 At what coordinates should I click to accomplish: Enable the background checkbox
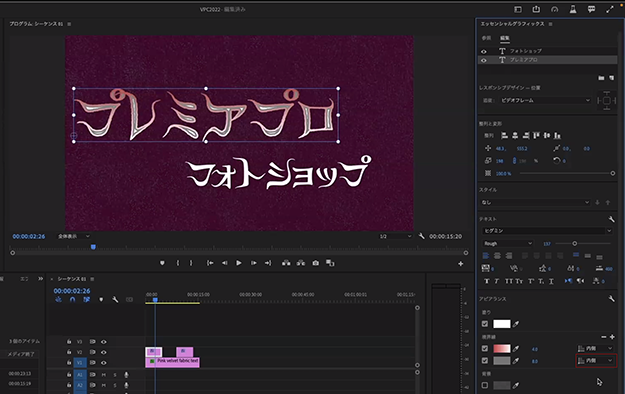(485, 385)
